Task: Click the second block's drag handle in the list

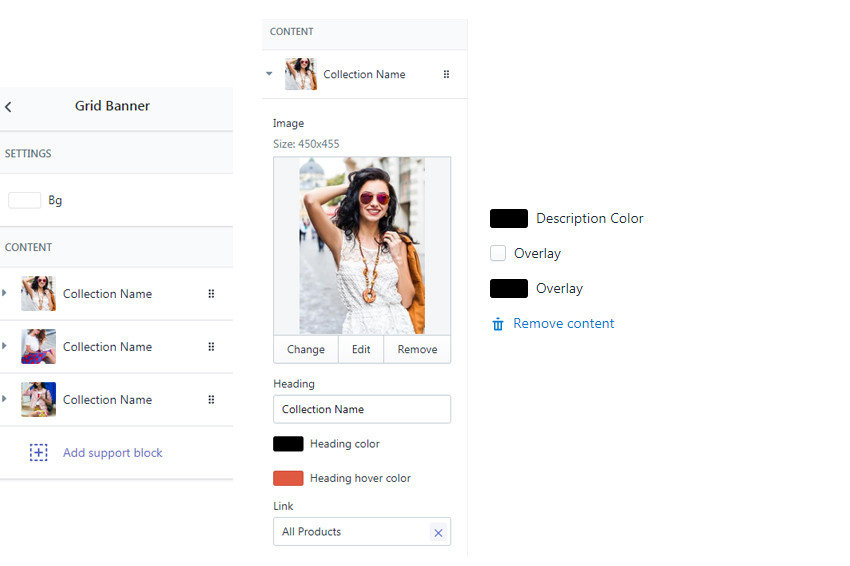Action: coord(211,346)
